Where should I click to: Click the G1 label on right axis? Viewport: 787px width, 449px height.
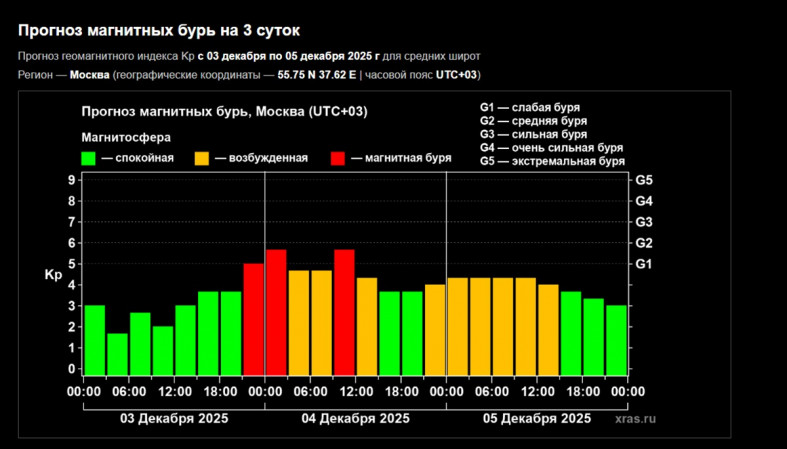click(x=645, y=264)
